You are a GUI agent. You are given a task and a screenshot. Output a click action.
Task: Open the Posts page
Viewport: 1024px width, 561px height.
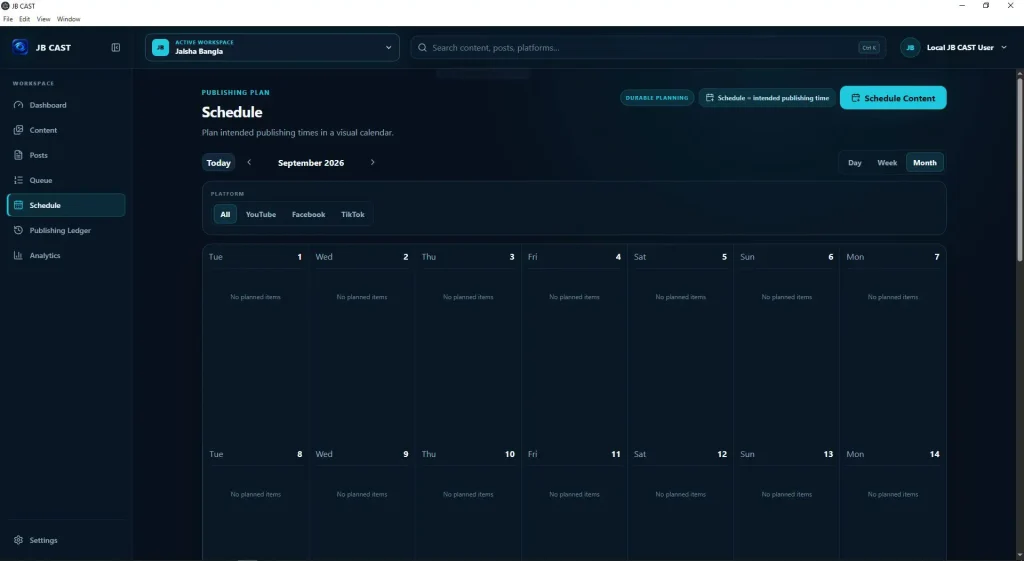point(66,155)
